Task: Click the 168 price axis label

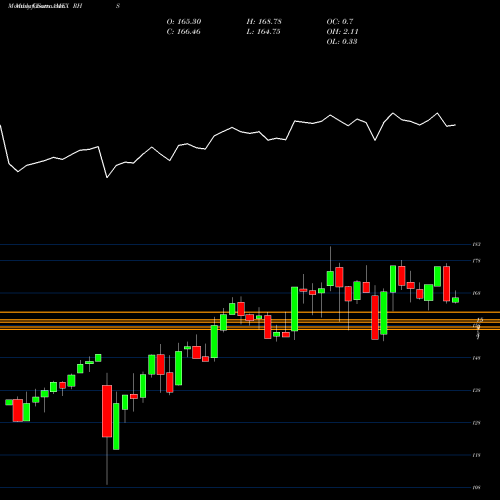Action: (476, 293)
